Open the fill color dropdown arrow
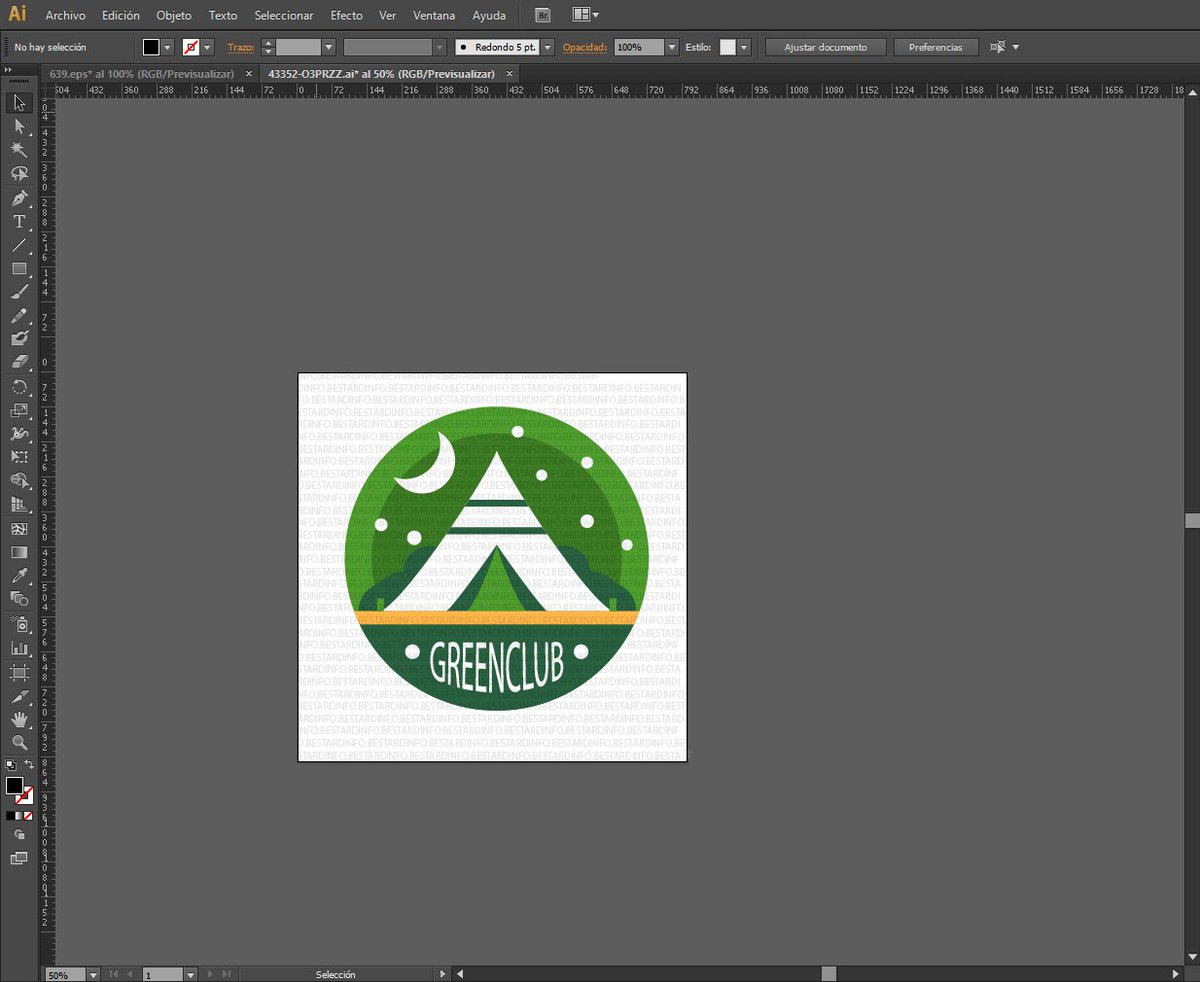The image size is (1200, 982). 167,47
